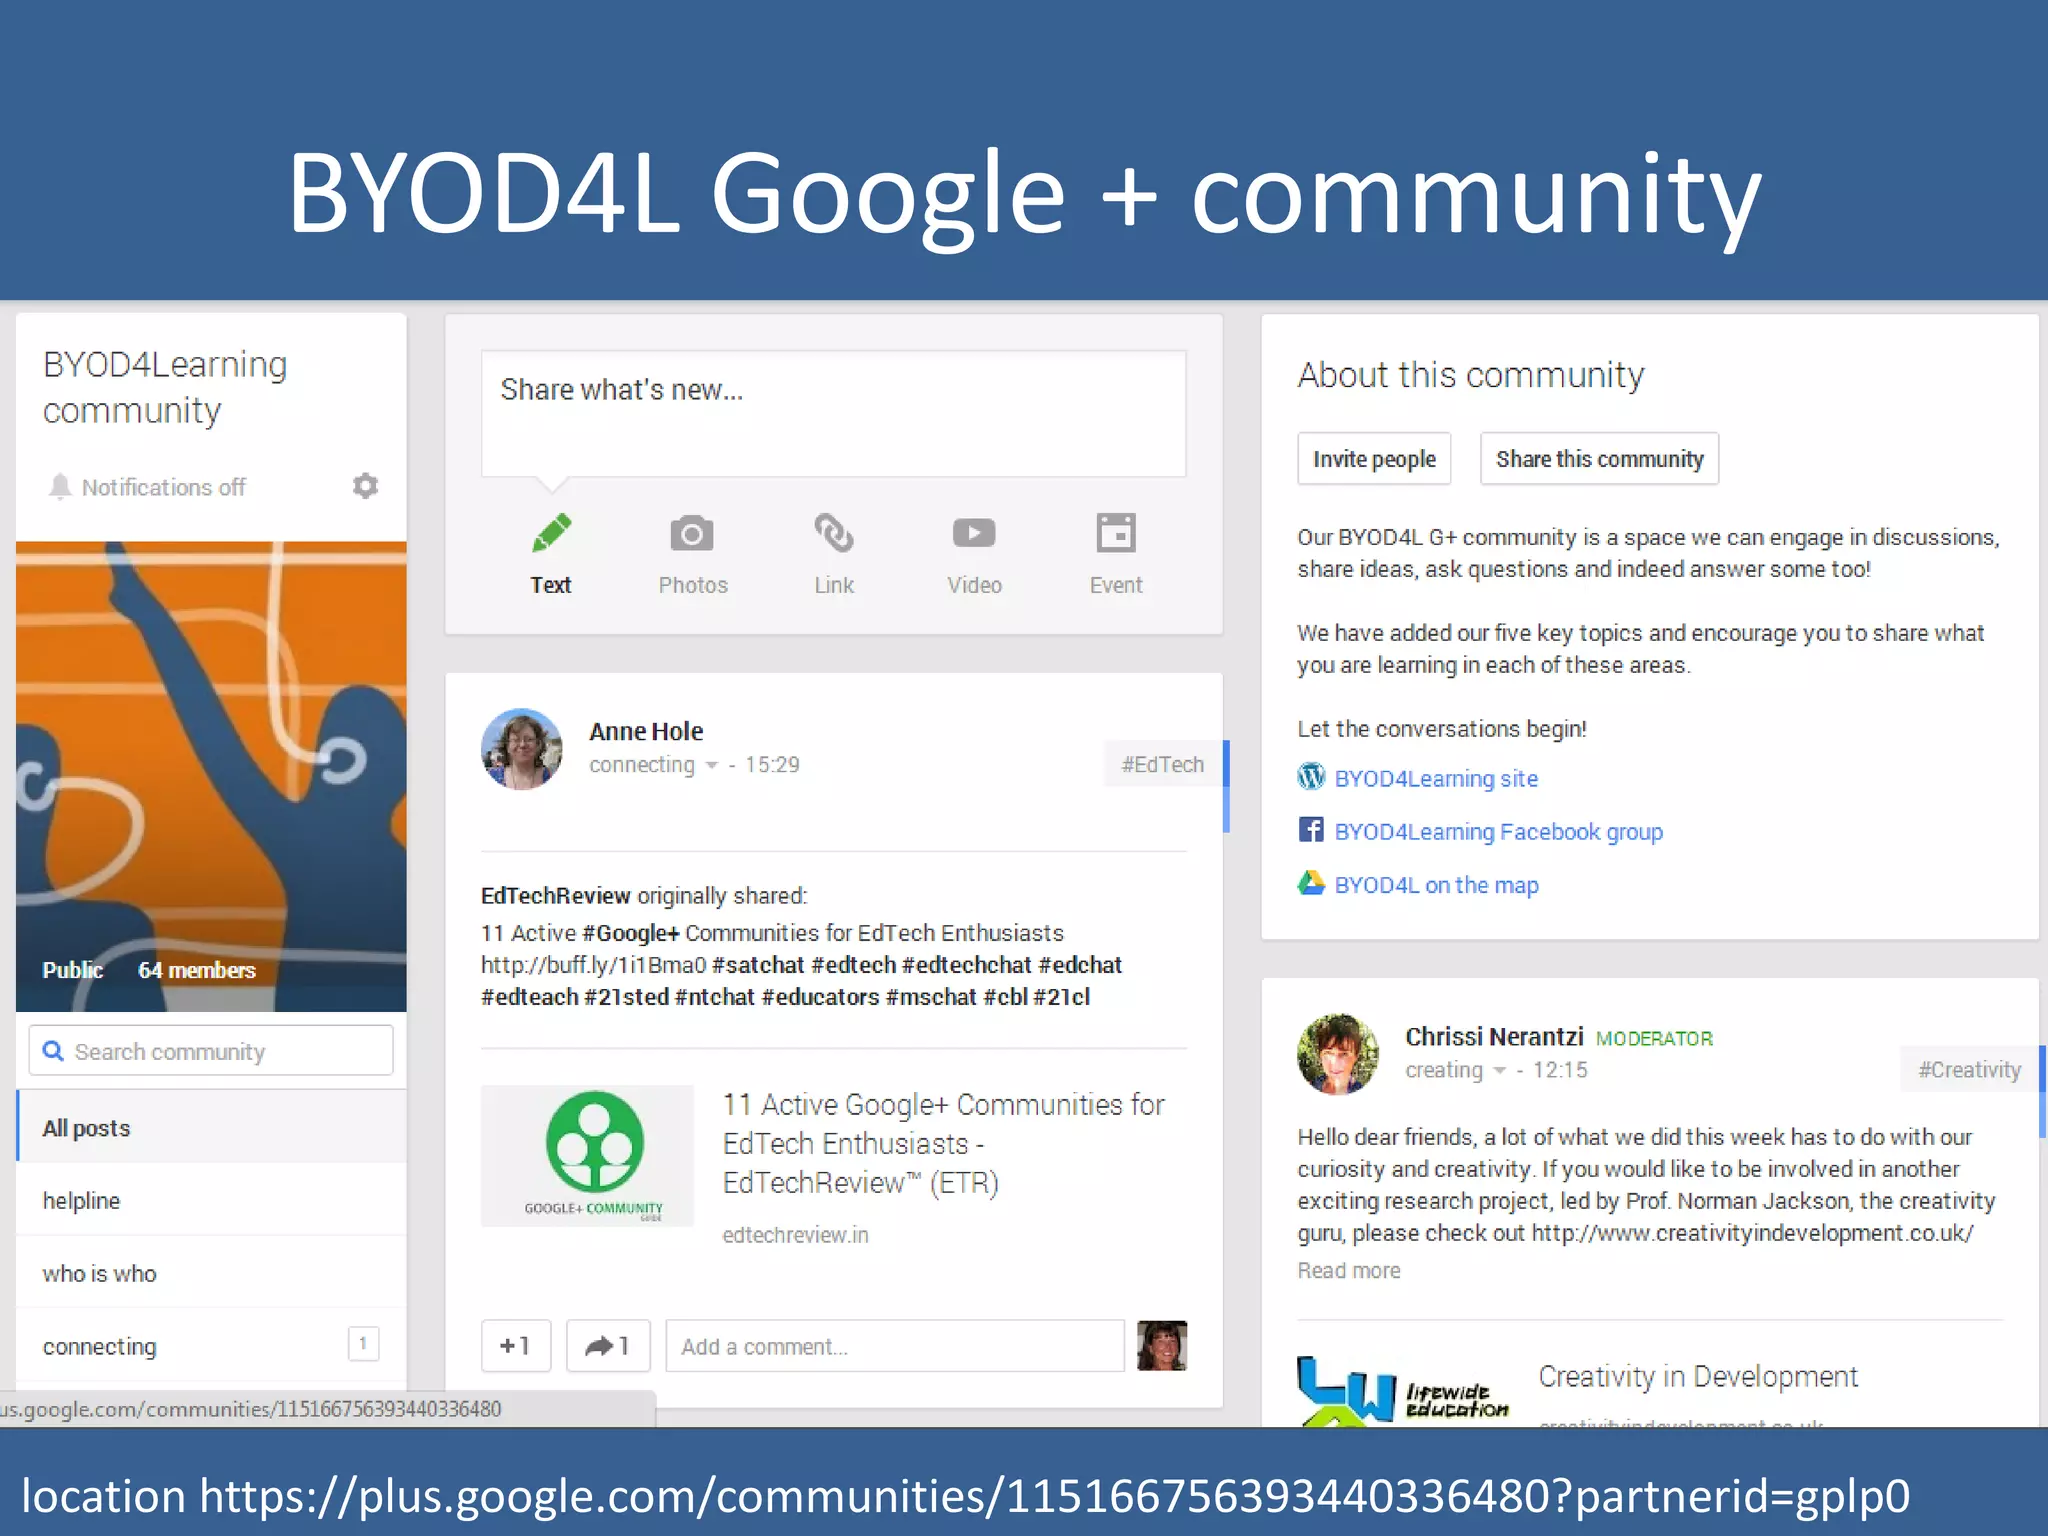
Task: Open the helpline category
Action: click(x=211, y=1200)
